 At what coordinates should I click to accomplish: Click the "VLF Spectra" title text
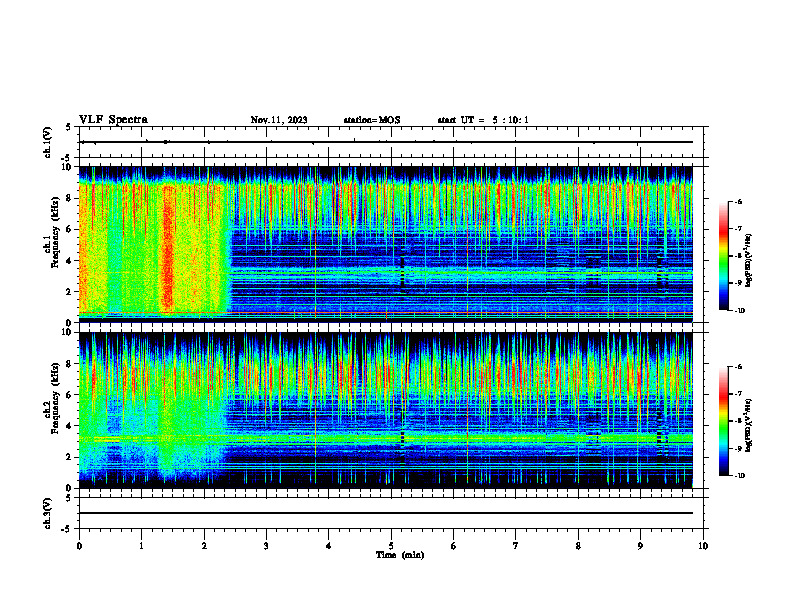pos(113,120)
